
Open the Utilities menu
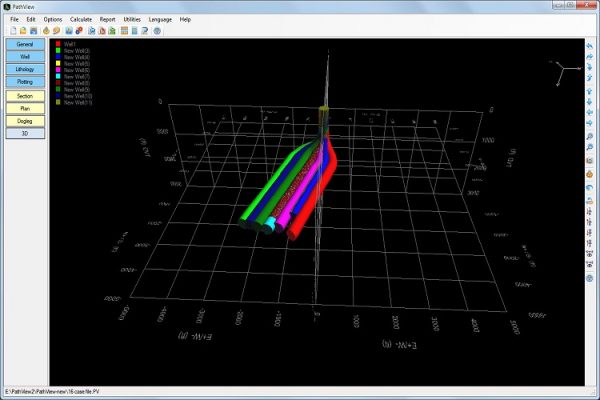(x=132, y=19)
